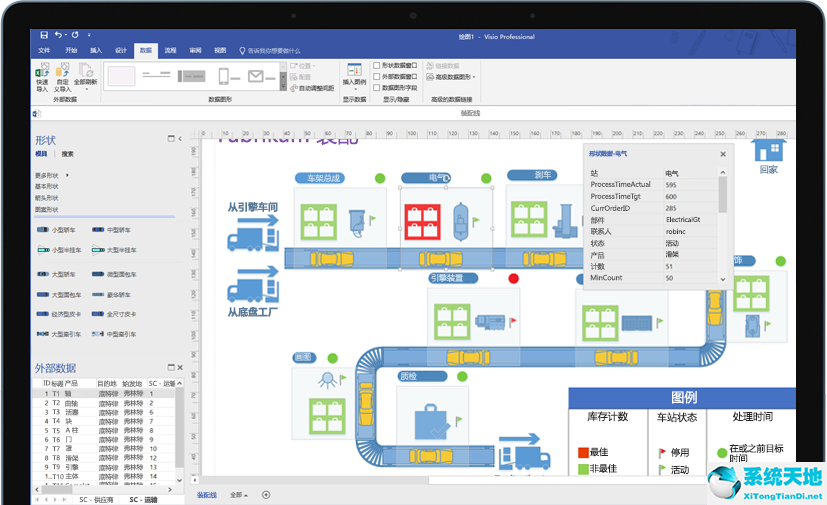Switch to the SC - 供应商 data tab
Screen dimensions: 827x505
(x=96, y=499)
